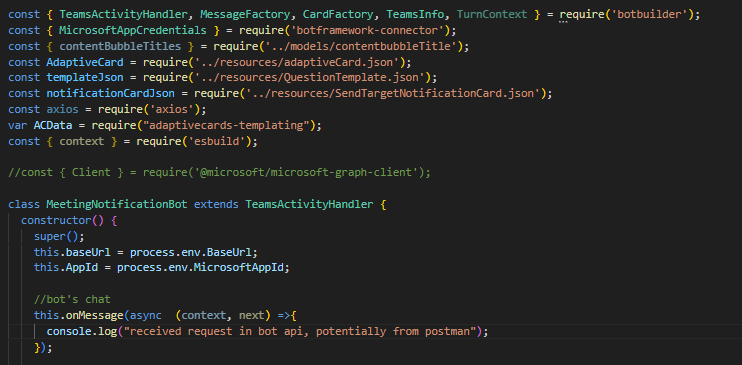Click the next parameter in the arrow function
Image resolution: width=742 pixels, height=365 pixels.
[x=251, y=315]
